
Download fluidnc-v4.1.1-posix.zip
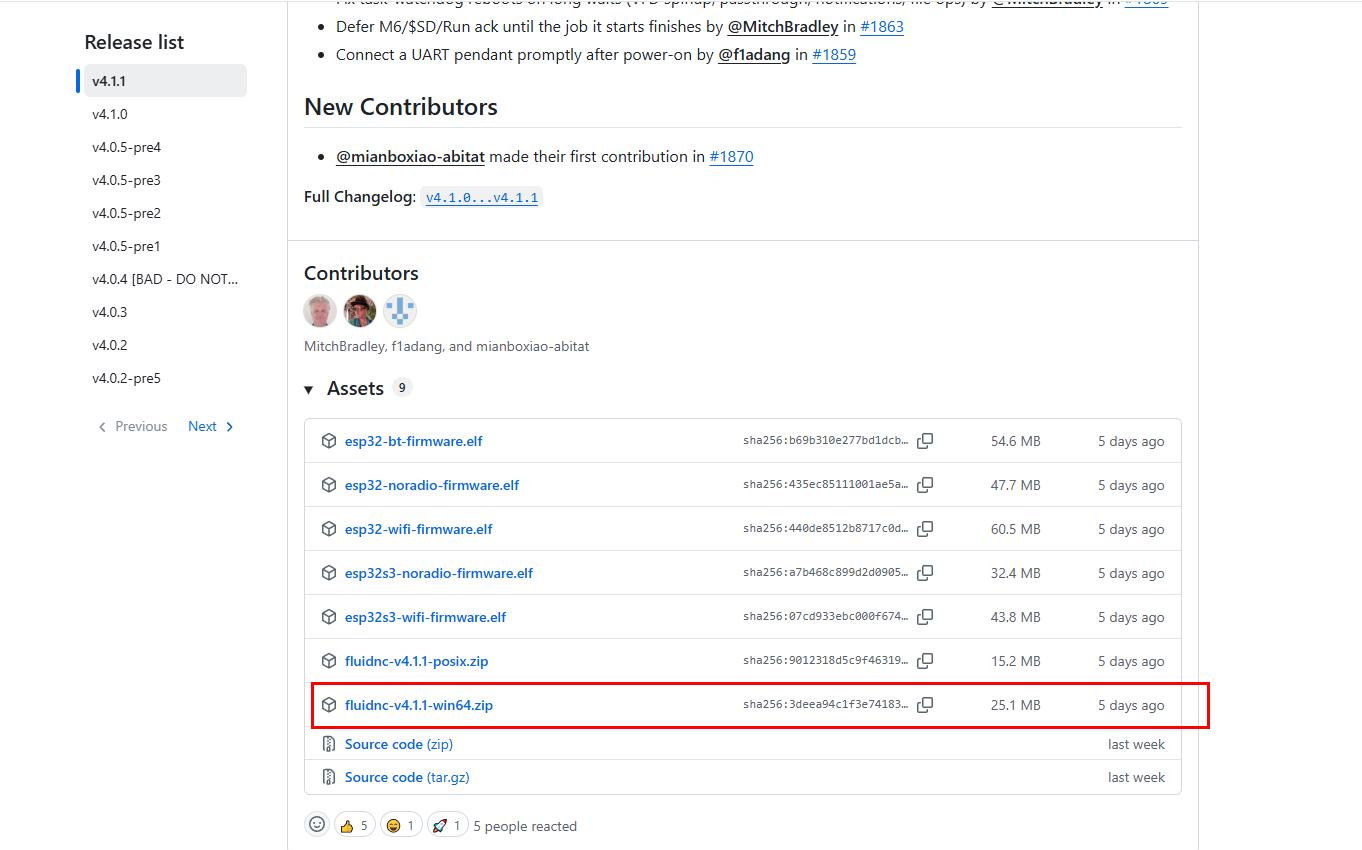(x=417, y=661)
